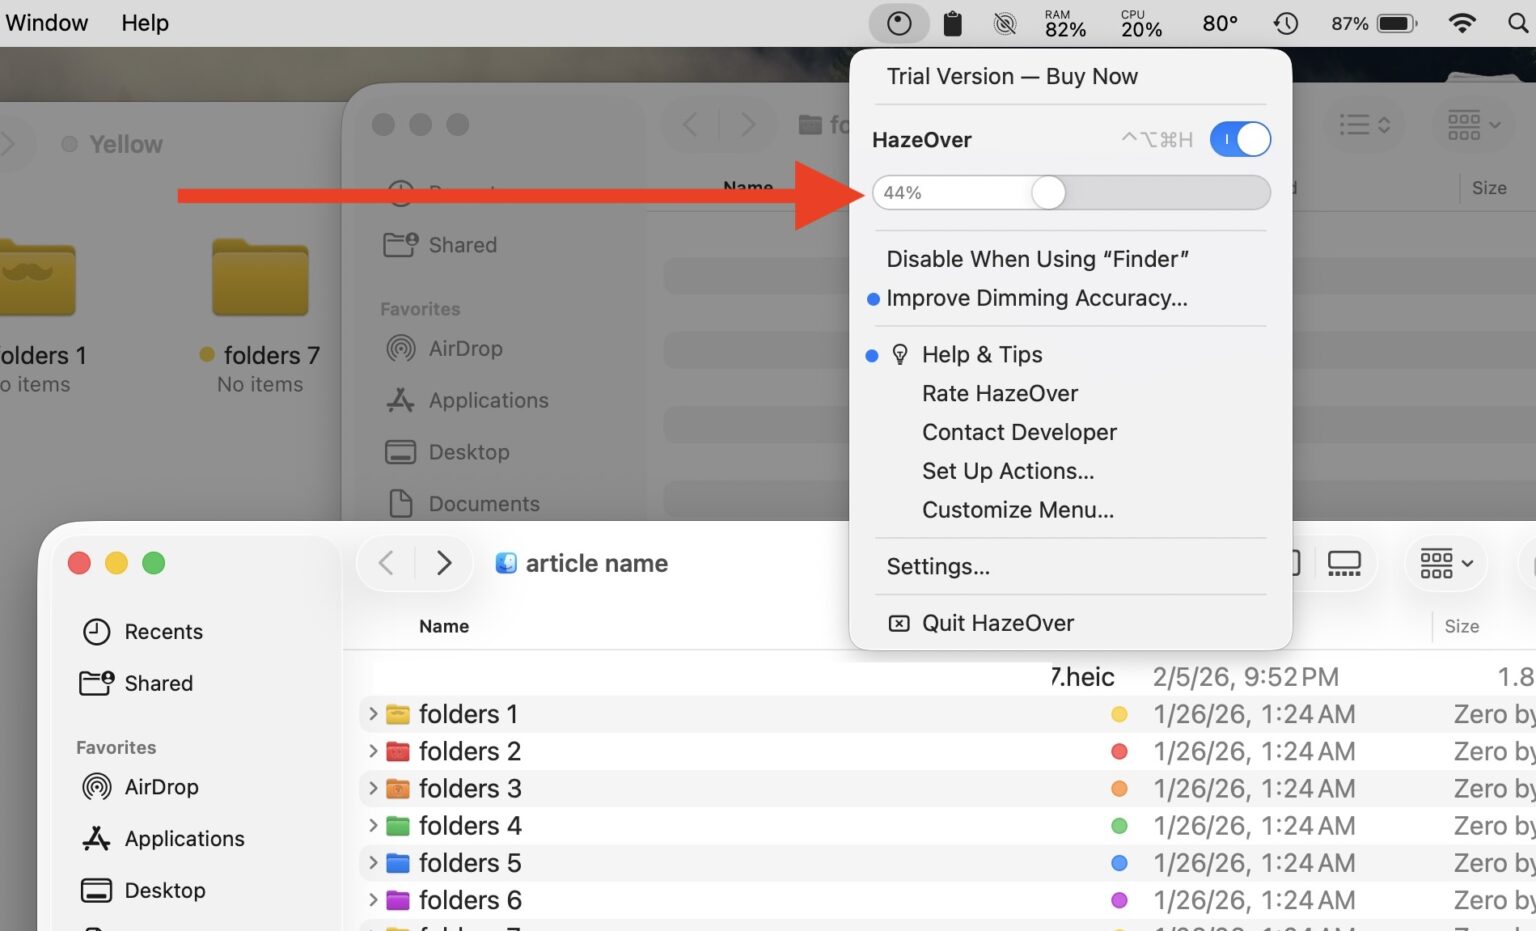1536x931 pixels.
Task: Expand the folders 4 row
Action: (373, 826)
